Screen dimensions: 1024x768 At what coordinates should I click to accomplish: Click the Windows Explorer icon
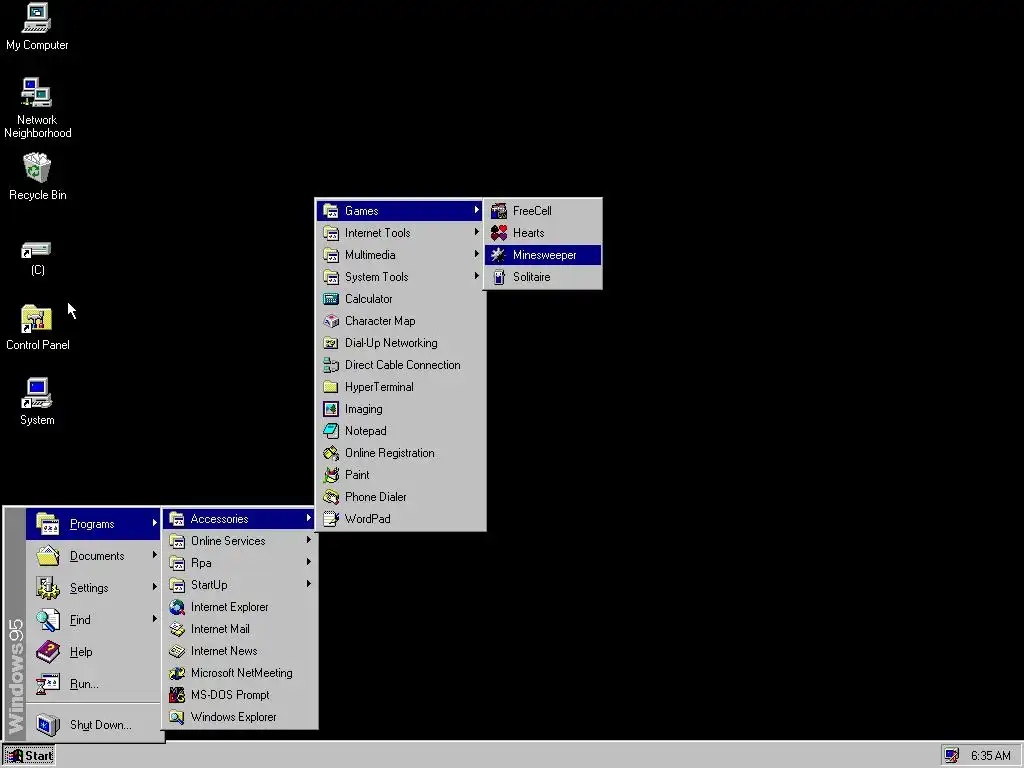[177, 717]
